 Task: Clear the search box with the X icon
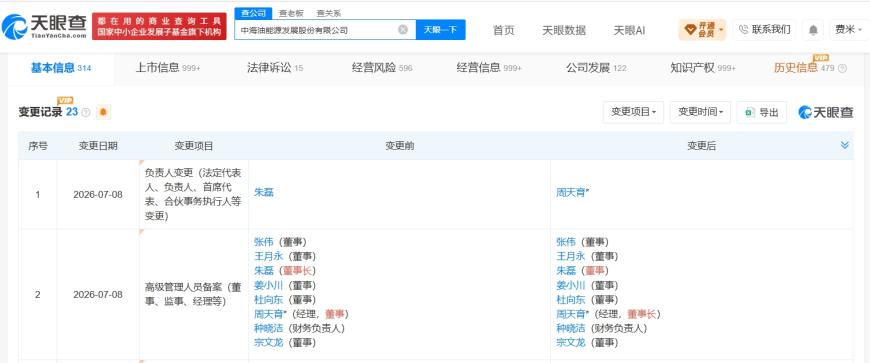point(403,30)
